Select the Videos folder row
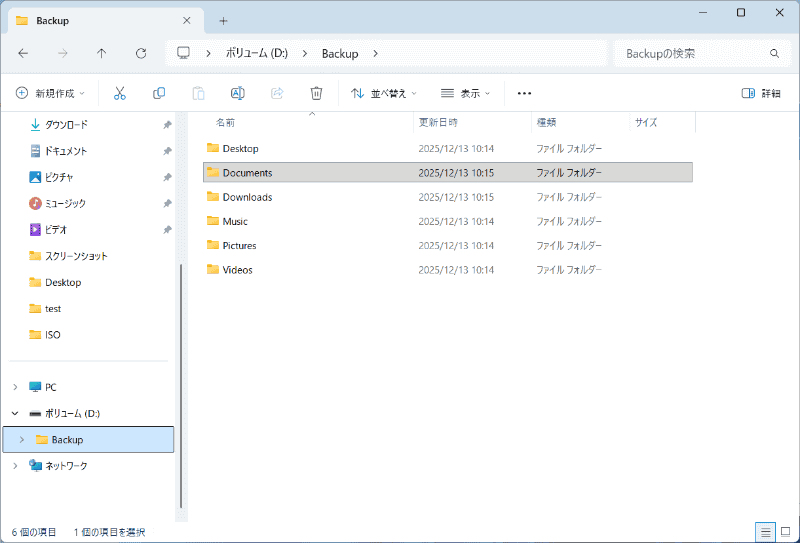This screenshot has height=543, width=800. pos(447,269)
